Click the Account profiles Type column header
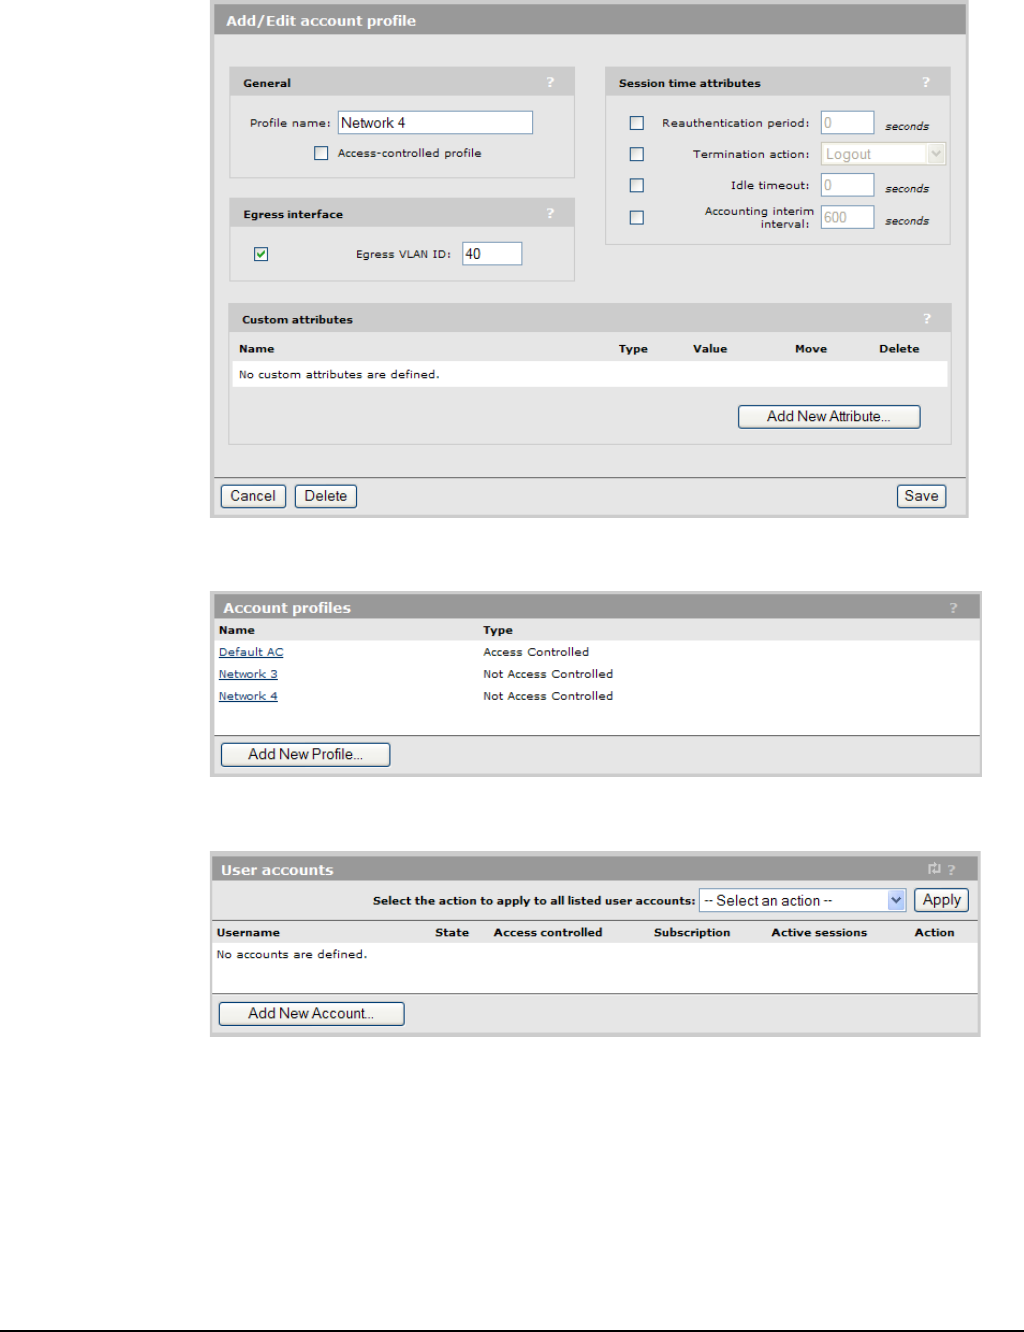The image size is (1024, 1332). [x=498, y=630]
